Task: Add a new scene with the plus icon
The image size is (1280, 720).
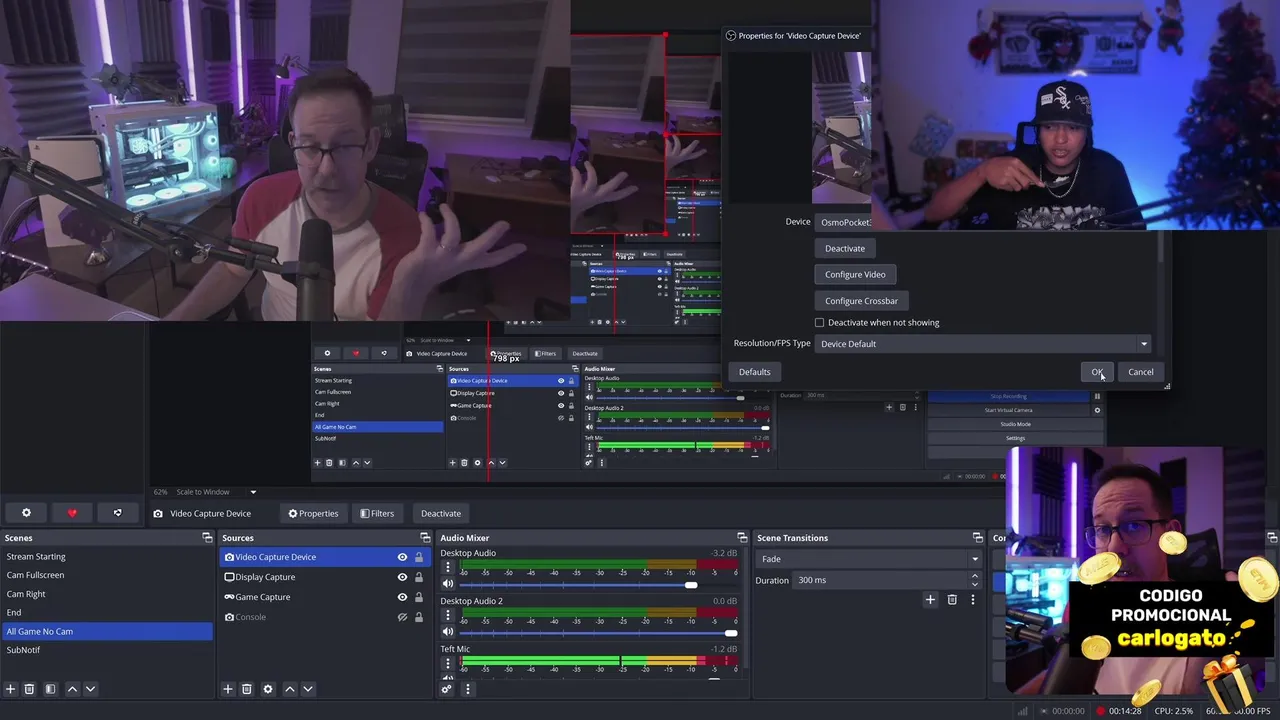Action: [11, 689]
